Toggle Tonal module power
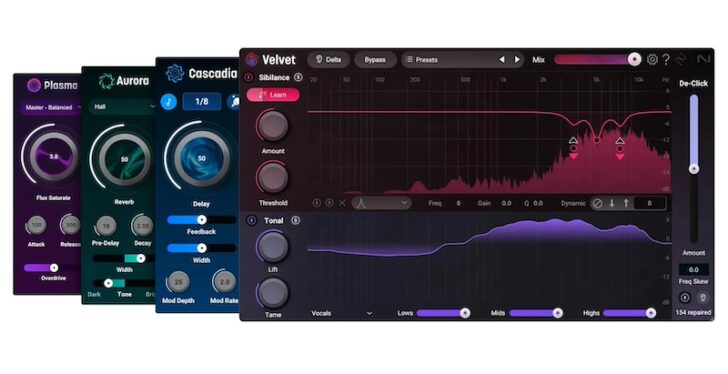 (251, 220)
